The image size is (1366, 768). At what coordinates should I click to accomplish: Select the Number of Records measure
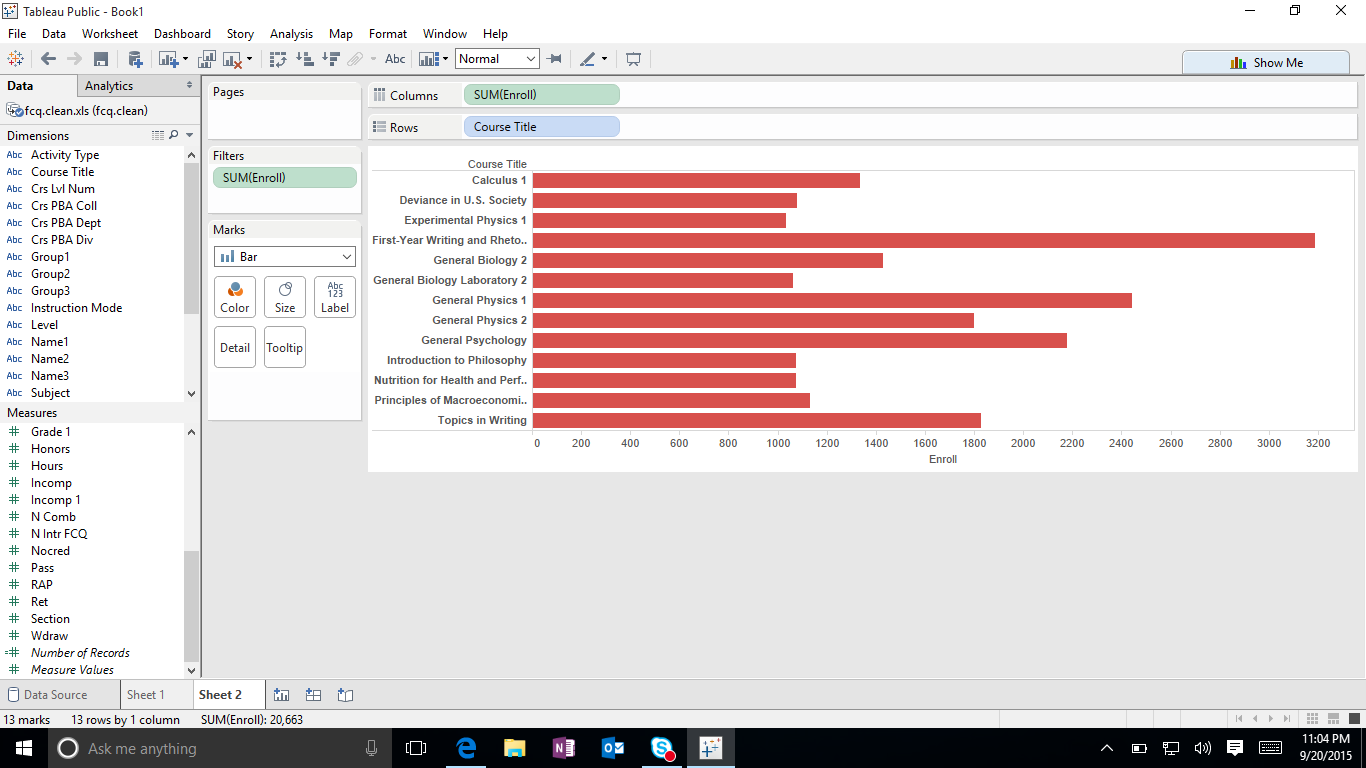(80, 653)
